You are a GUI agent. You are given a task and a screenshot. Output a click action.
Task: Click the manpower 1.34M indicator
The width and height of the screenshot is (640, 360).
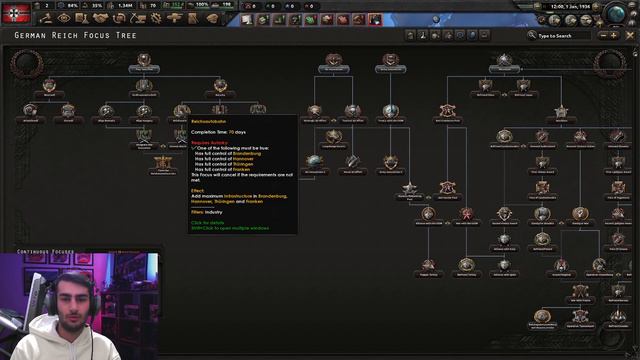[121, 5]
